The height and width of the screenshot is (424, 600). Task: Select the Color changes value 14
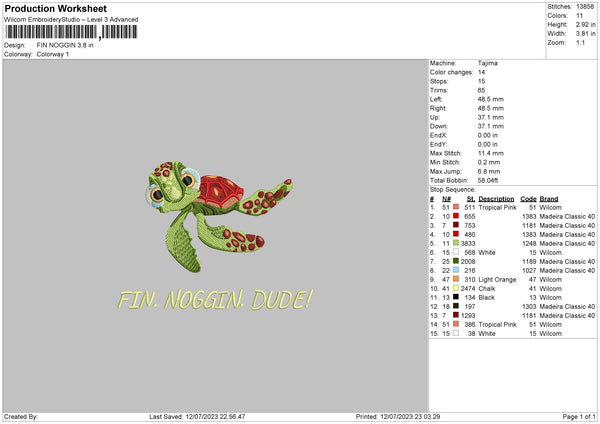[x=481, y=72]
